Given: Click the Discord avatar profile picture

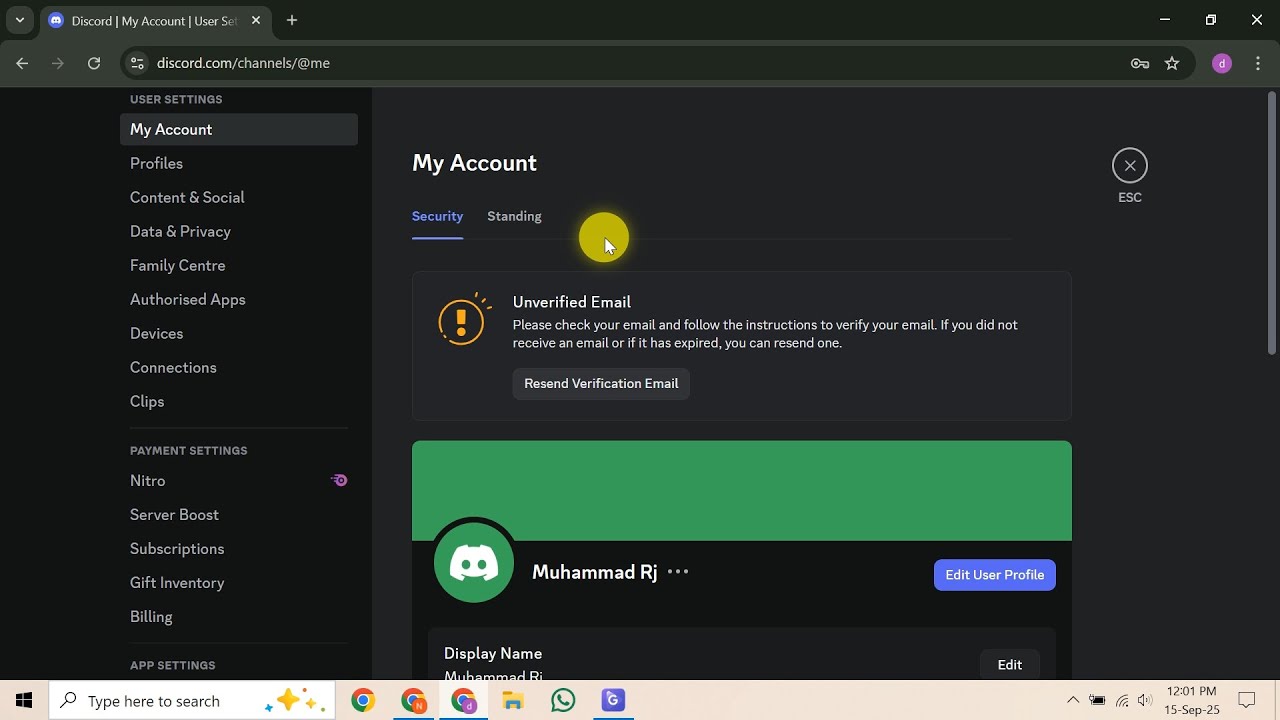Looking at the screenshot, I should [474, 562].
